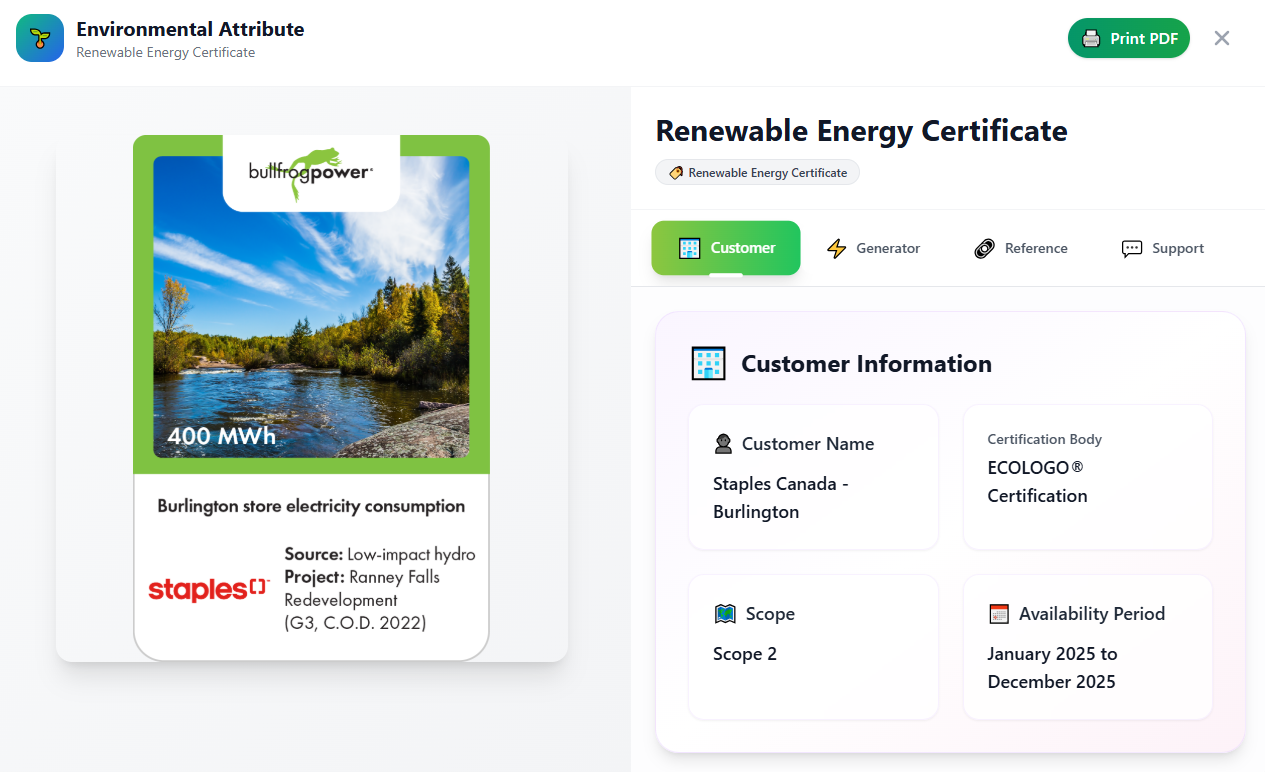Click the staples logo on the certificate card
The width and height of the screenshot is (1265, 772).
coord(208,590)
